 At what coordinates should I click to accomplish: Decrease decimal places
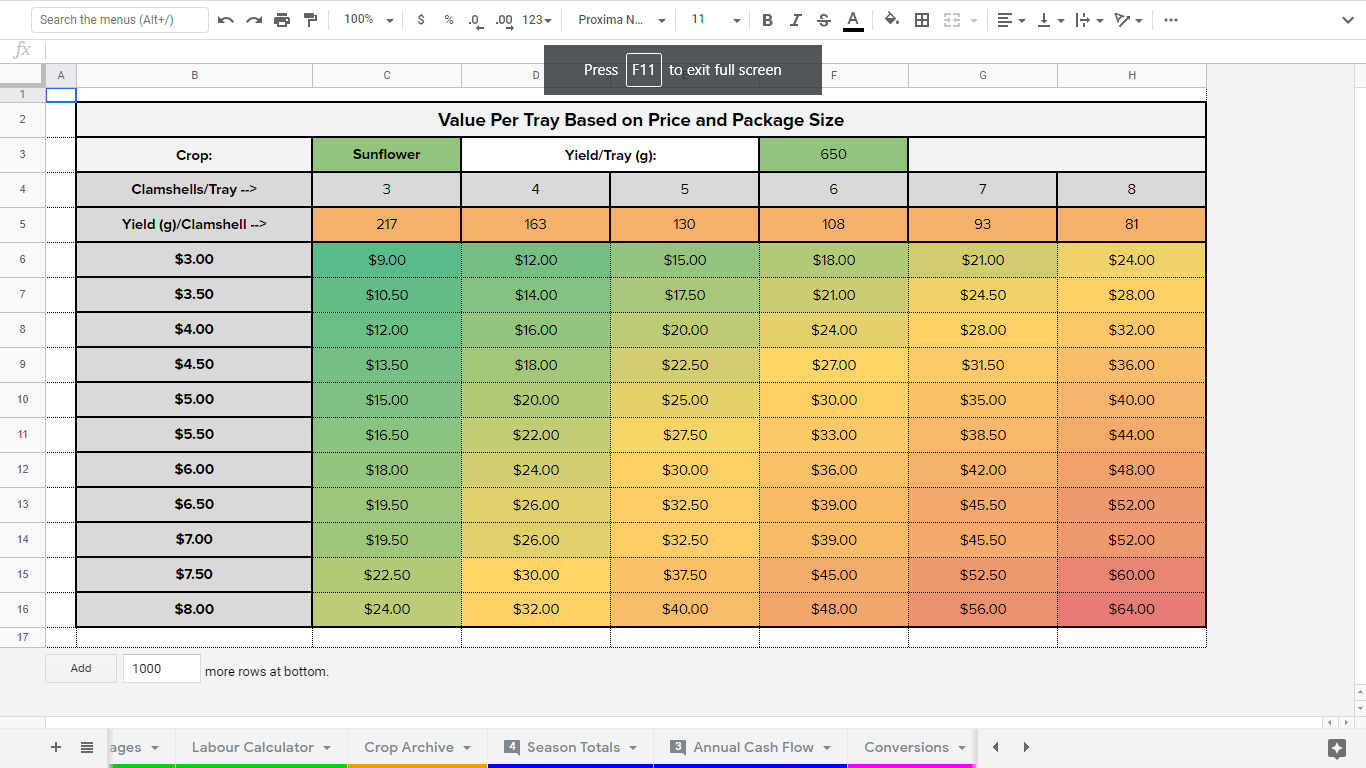[473, 19]
